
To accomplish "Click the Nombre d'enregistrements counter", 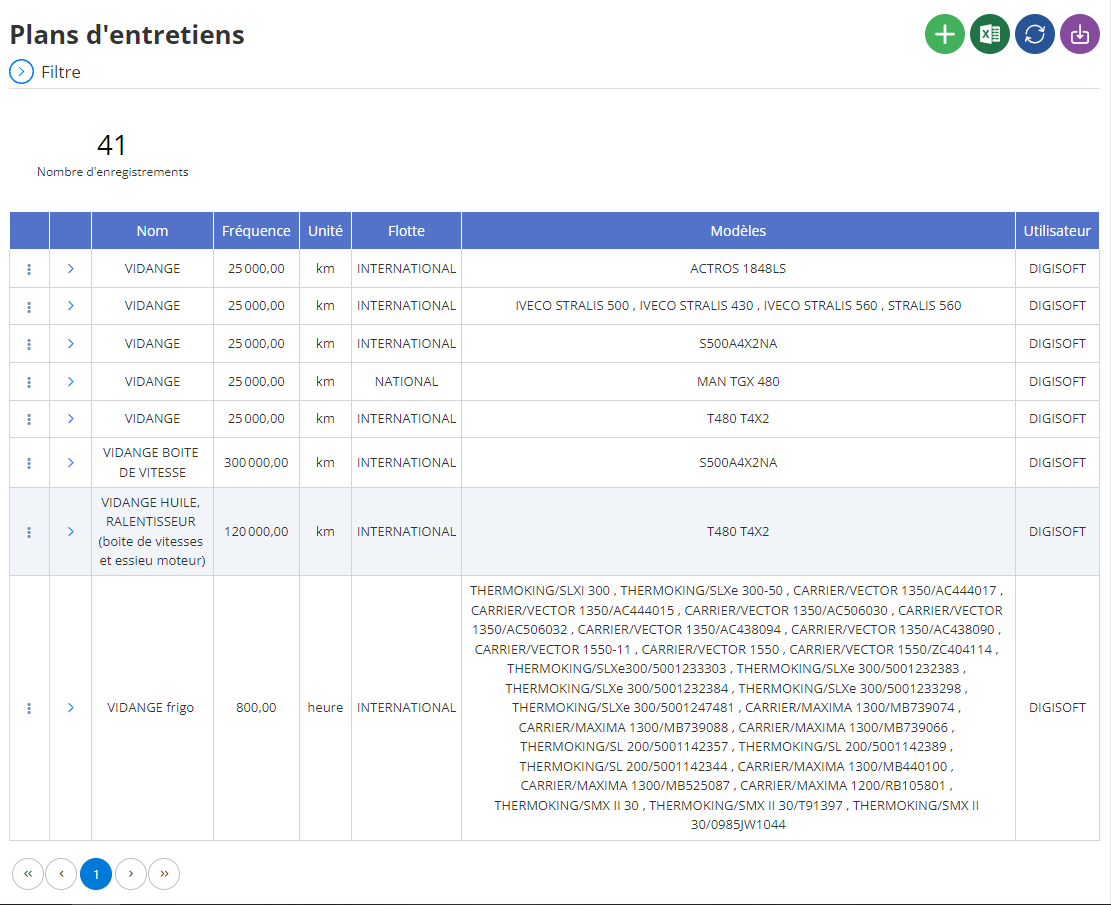I will tap(112, 155).
